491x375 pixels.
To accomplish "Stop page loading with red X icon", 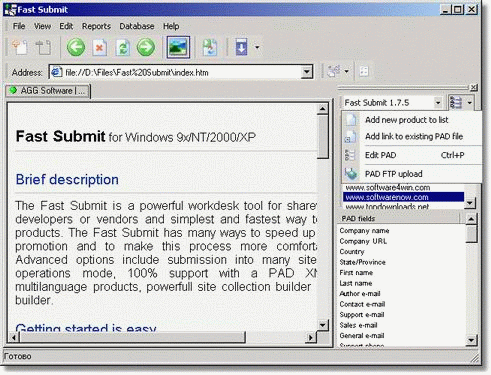I will 100,47.
